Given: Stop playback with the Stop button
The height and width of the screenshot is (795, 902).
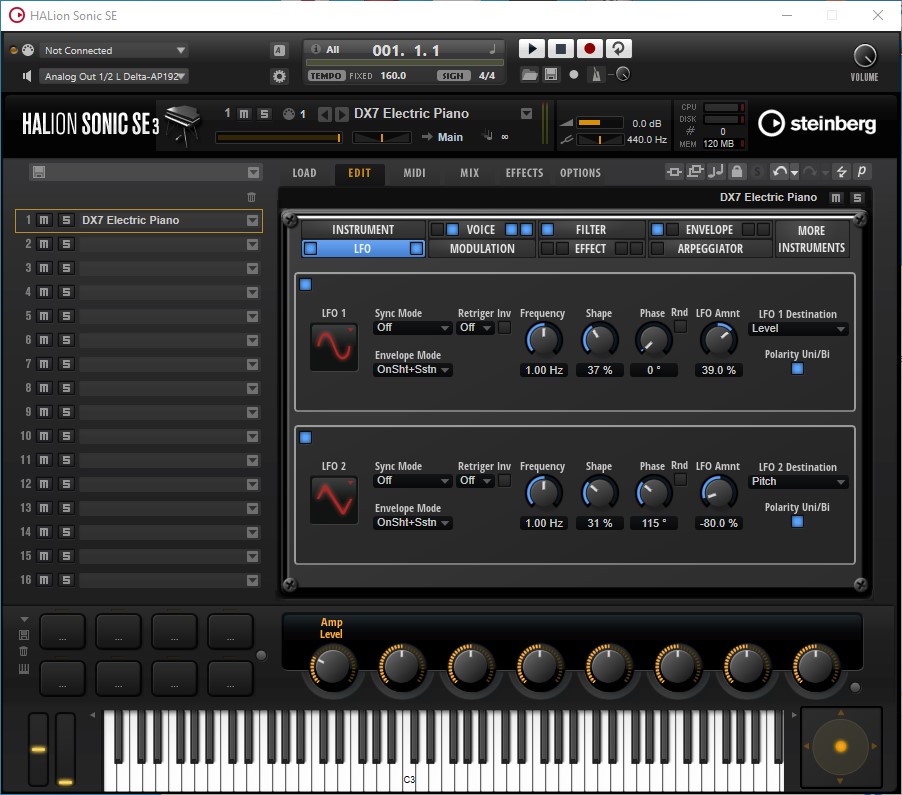Looking at the screenshot, I should [x=560, y=49].
